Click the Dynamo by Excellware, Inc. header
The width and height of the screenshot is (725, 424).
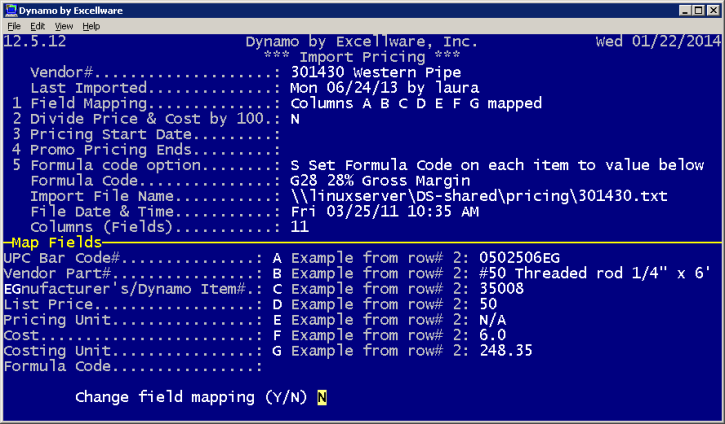[362, 42]
